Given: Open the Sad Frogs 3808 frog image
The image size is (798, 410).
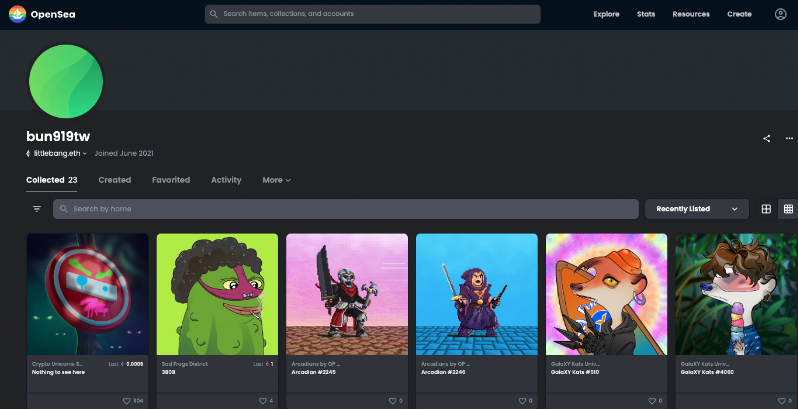Looking at the screenshot, I should (217, 294).
